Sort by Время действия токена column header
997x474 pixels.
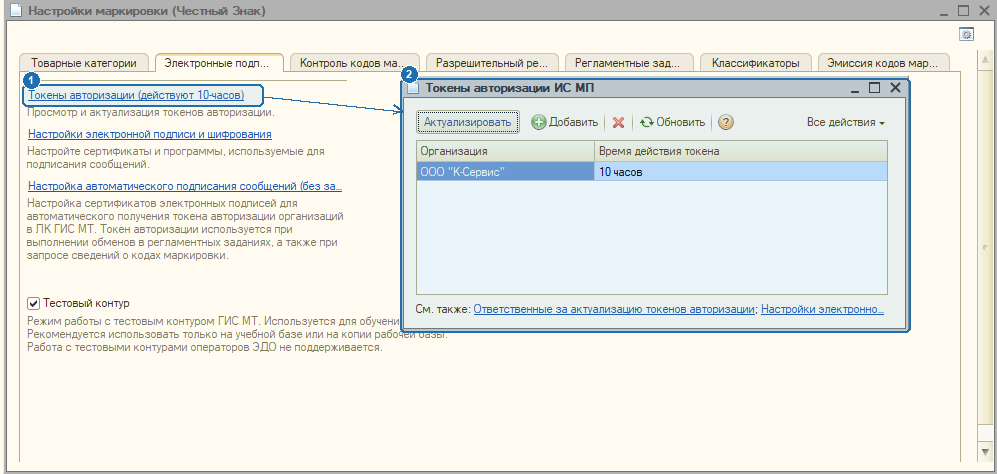click(x=741, y=151)
